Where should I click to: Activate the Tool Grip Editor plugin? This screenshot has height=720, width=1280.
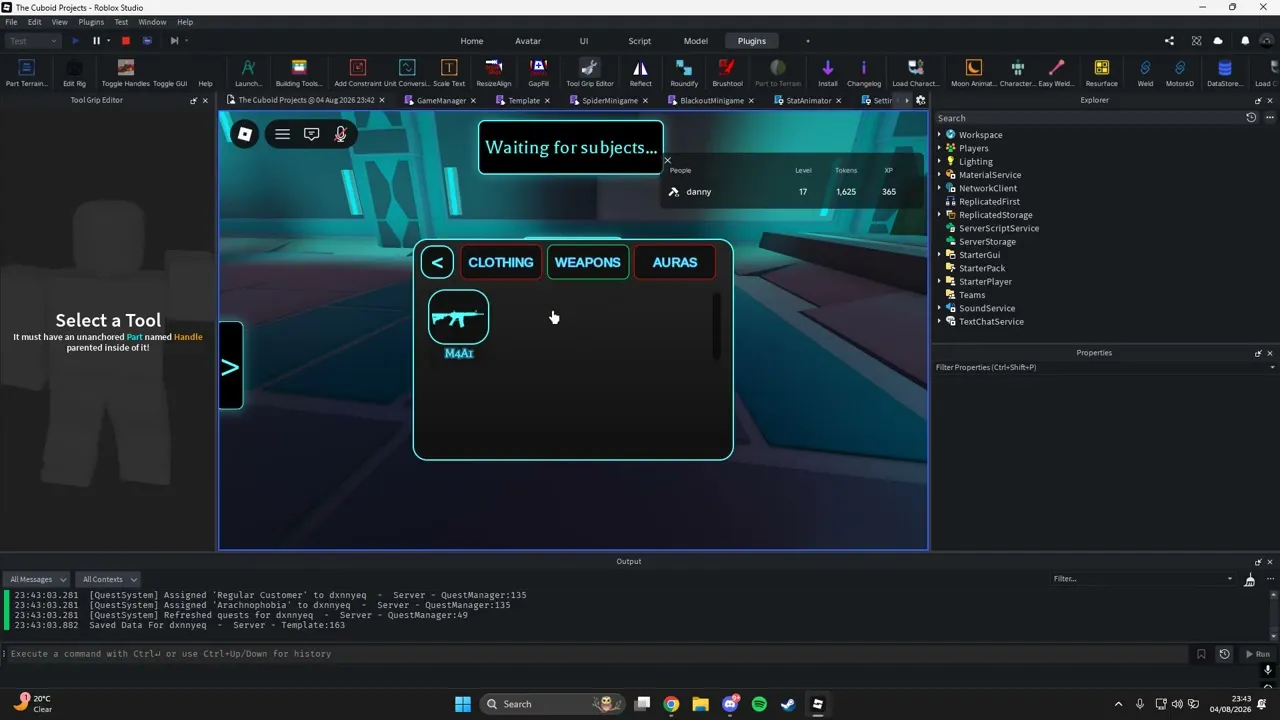tap(589, 72)
